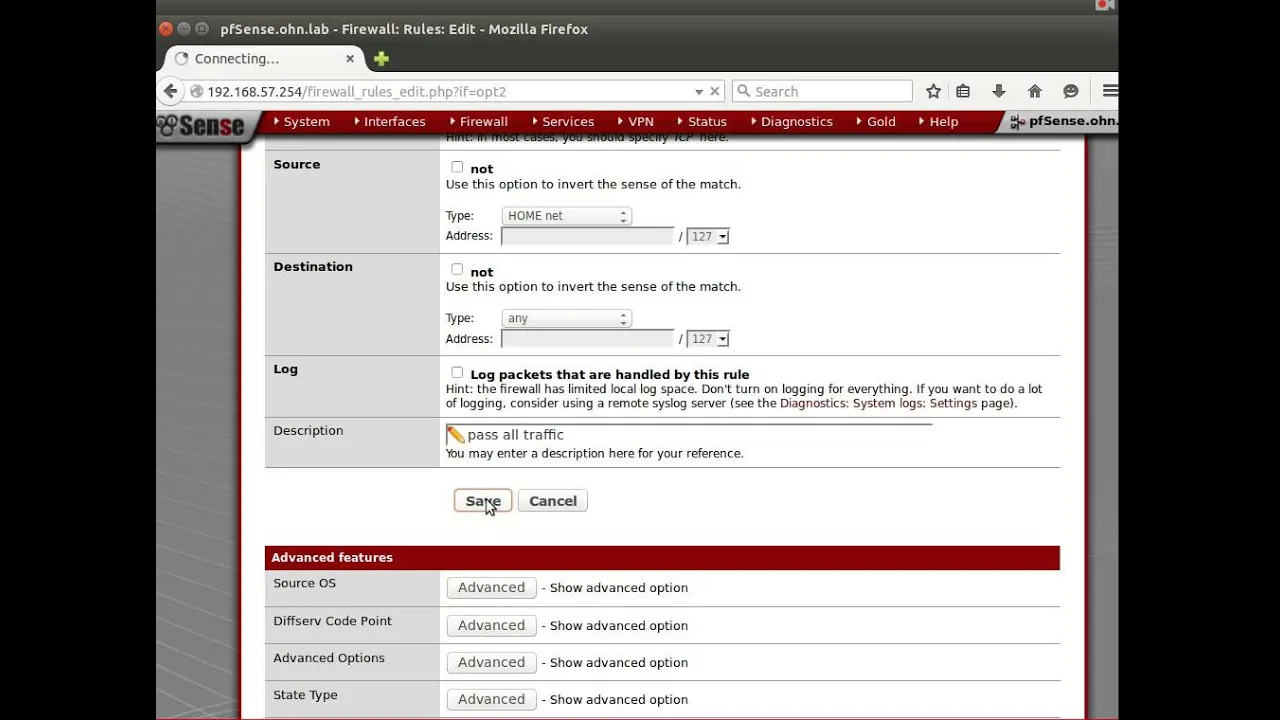Open Source address mask dropdown 127
The height and width of the screenshot is (720, 1280).
pyautogui.click(x=708, y=237)
